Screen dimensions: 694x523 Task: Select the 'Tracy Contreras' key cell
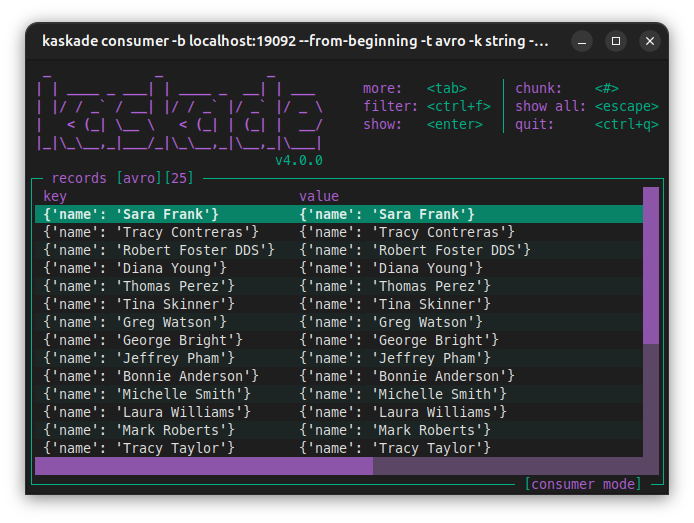coord(151,232)
